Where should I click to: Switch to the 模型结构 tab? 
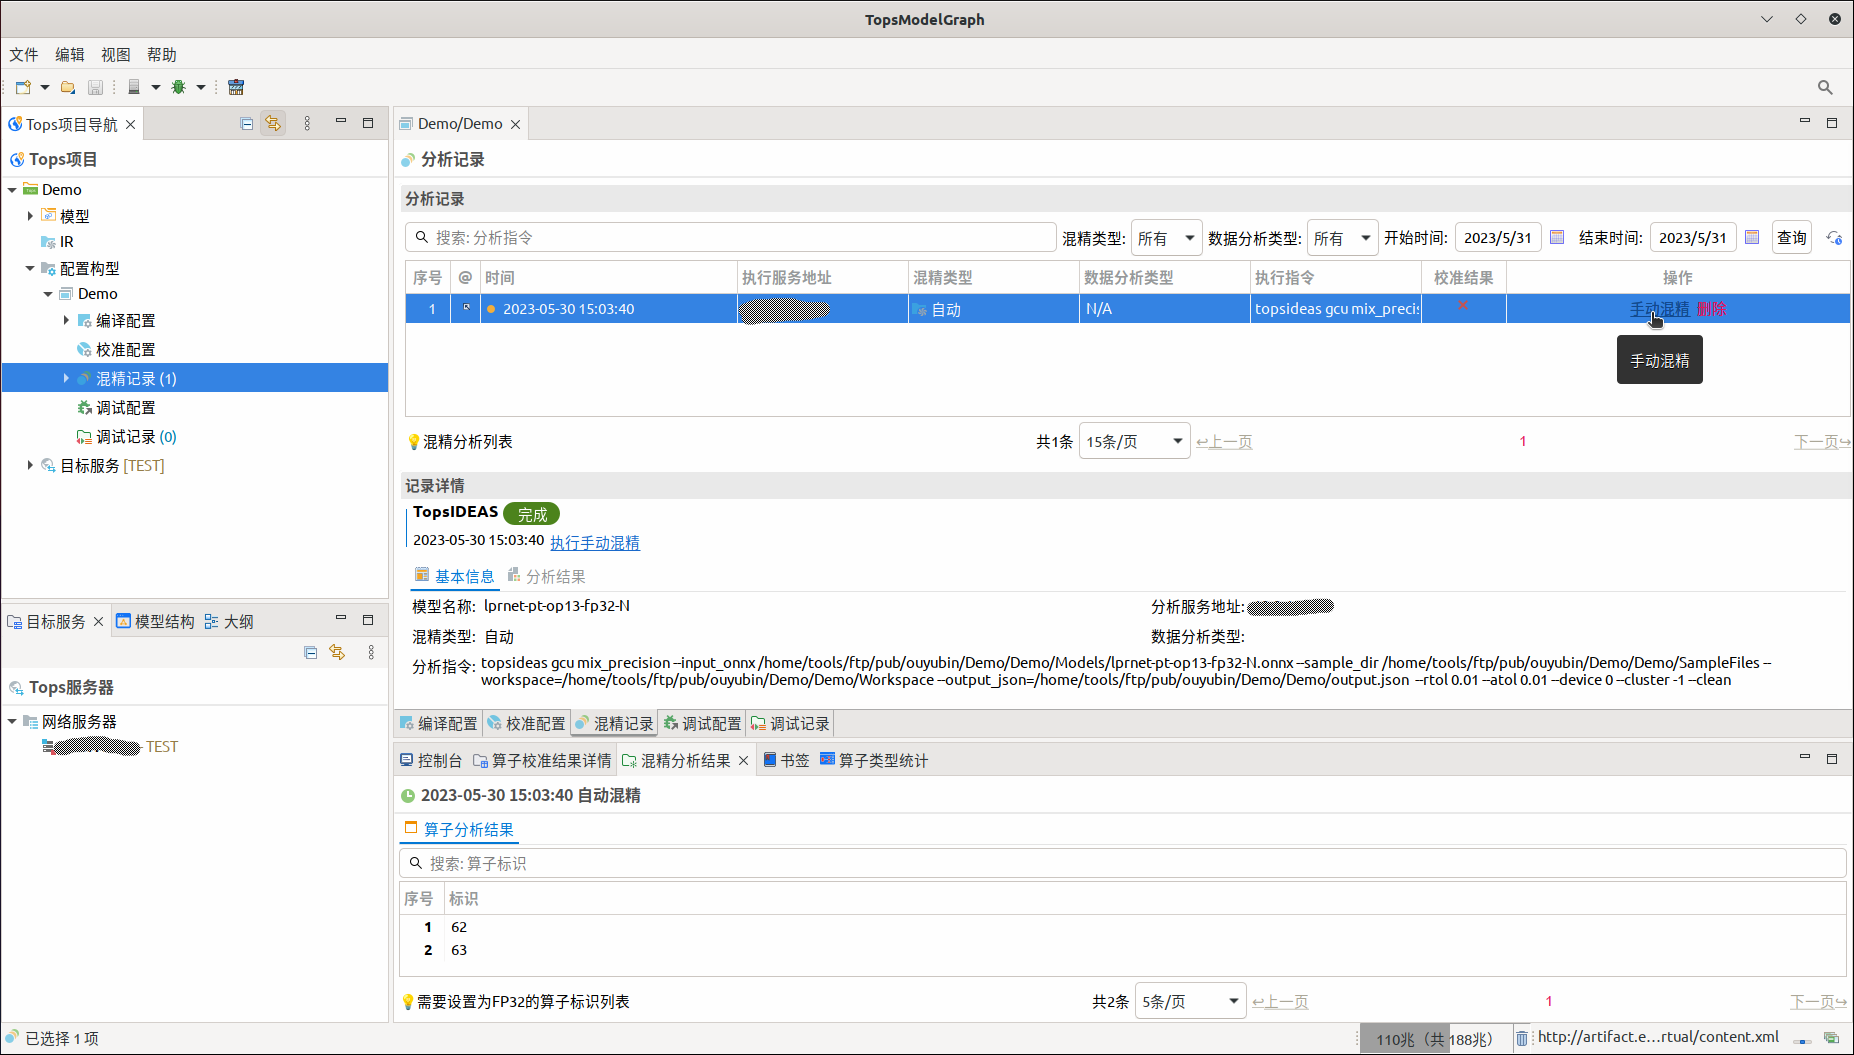155,622
